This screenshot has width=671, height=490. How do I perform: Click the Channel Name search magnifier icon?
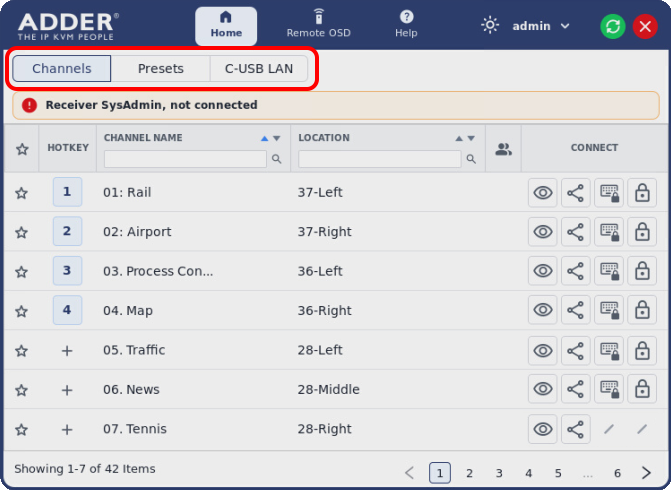pyautogui.click(x=277, y=159)
